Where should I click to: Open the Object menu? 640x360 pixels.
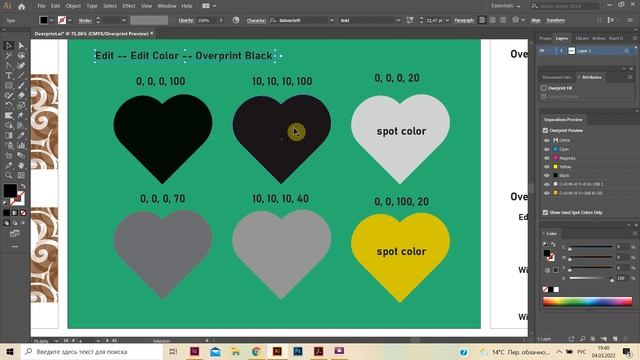coord(73,6)
